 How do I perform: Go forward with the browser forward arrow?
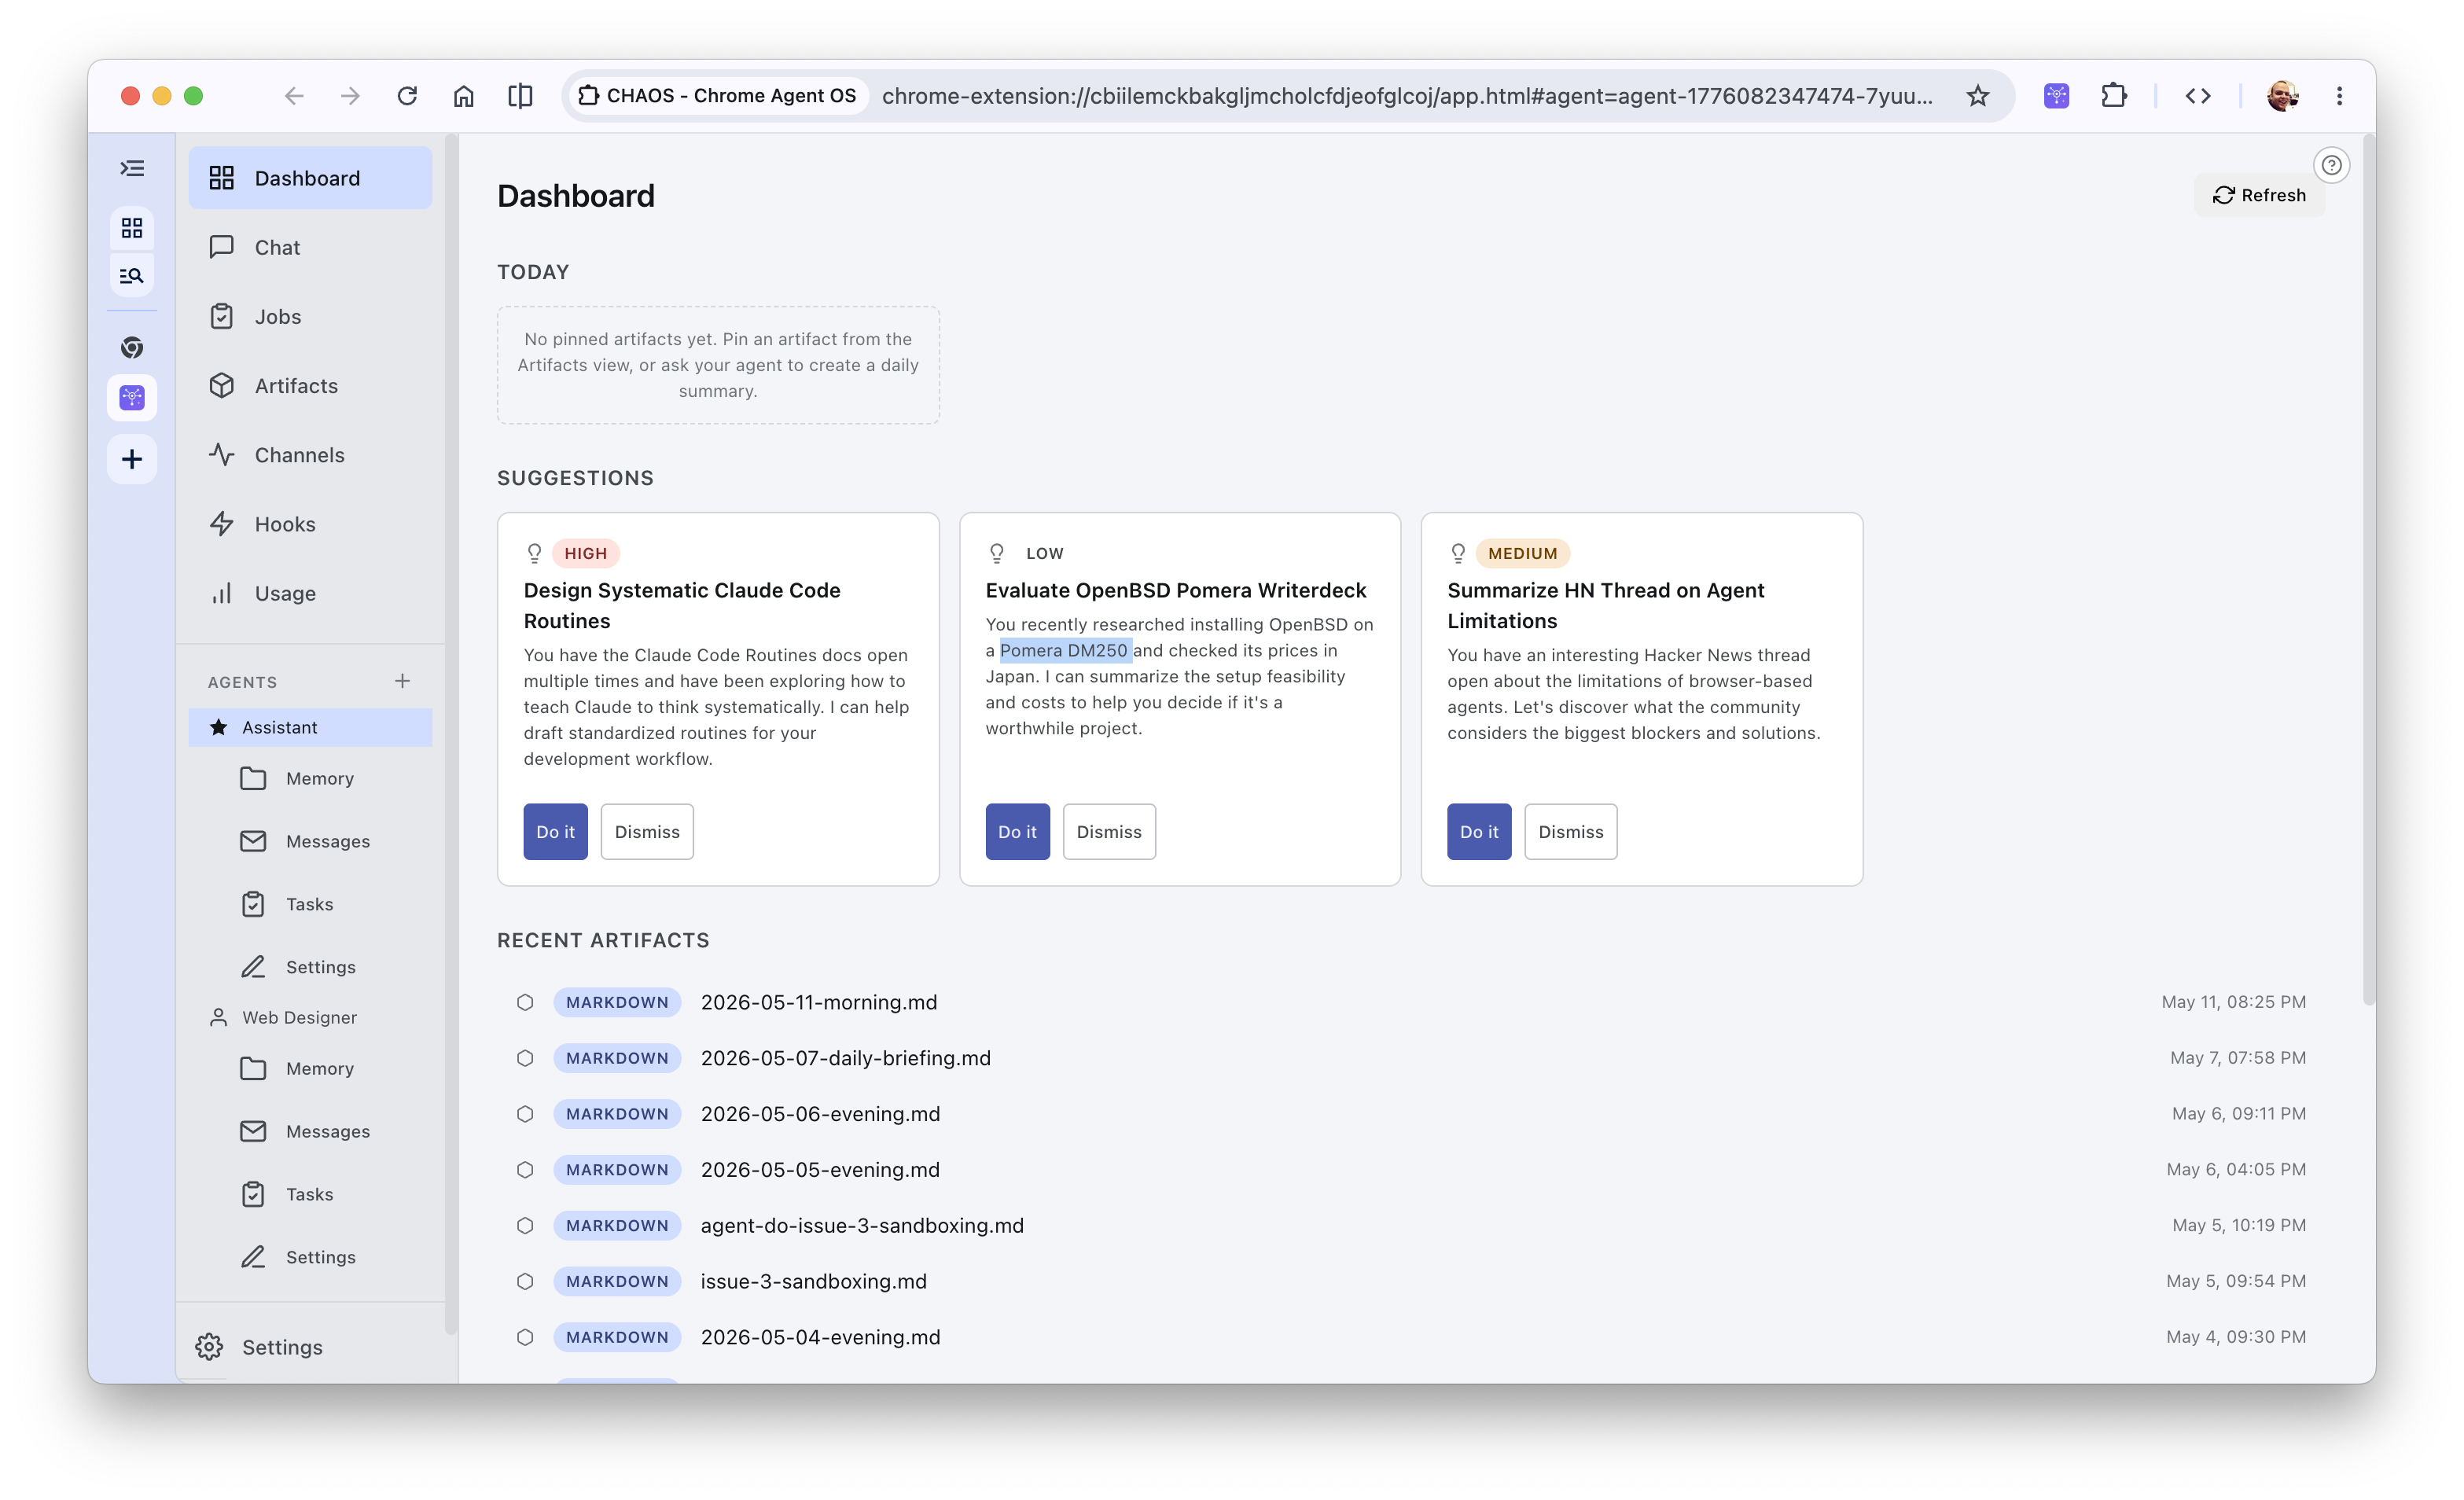[349, 96]
